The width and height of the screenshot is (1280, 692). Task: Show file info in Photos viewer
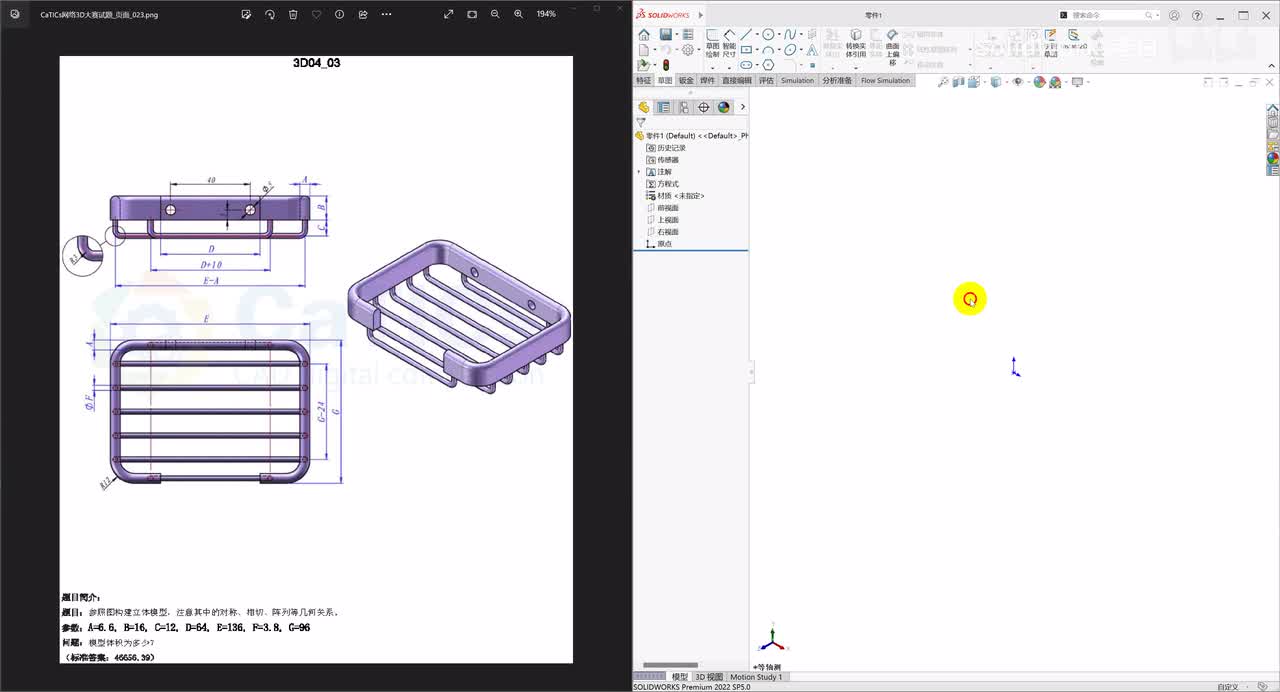339,14
